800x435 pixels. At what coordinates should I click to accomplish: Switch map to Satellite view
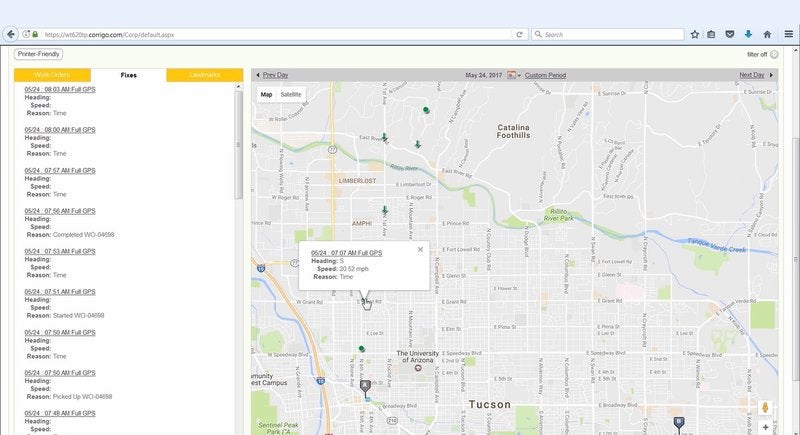tap(291, 94)
